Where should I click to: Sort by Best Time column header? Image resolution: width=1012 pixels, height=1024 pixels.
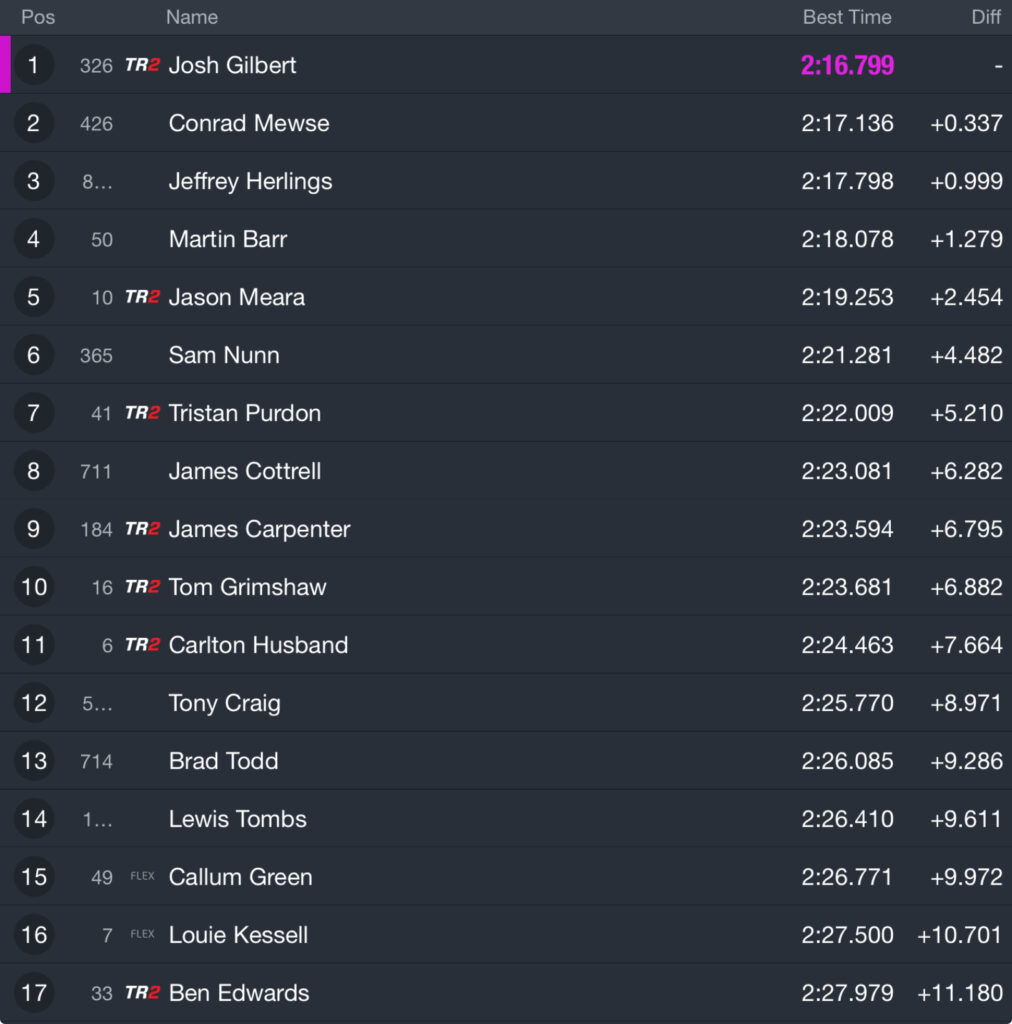847,17
